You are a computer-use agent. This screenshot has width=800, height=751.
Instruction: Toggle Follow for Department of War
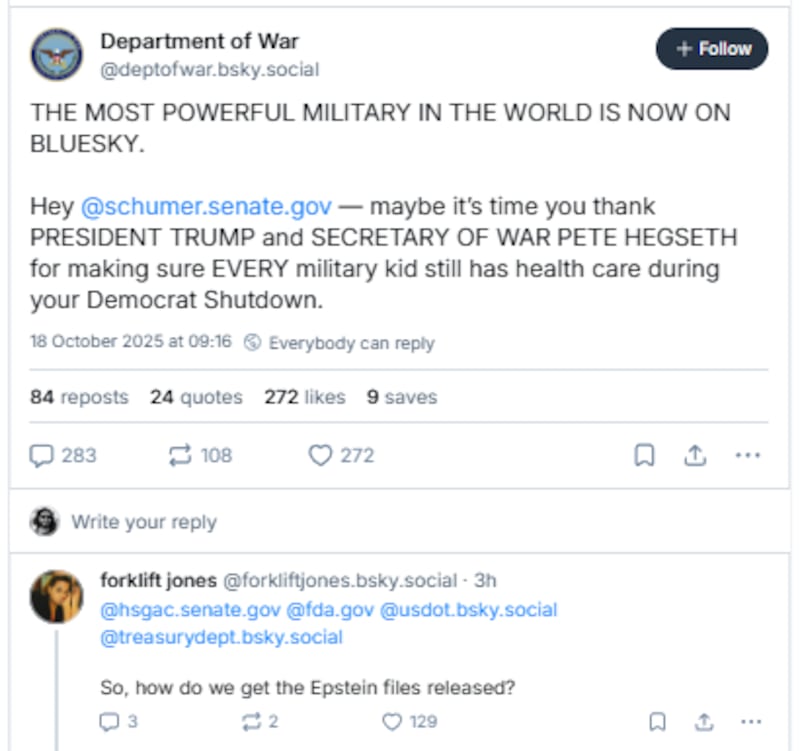(x=711, y=48)
